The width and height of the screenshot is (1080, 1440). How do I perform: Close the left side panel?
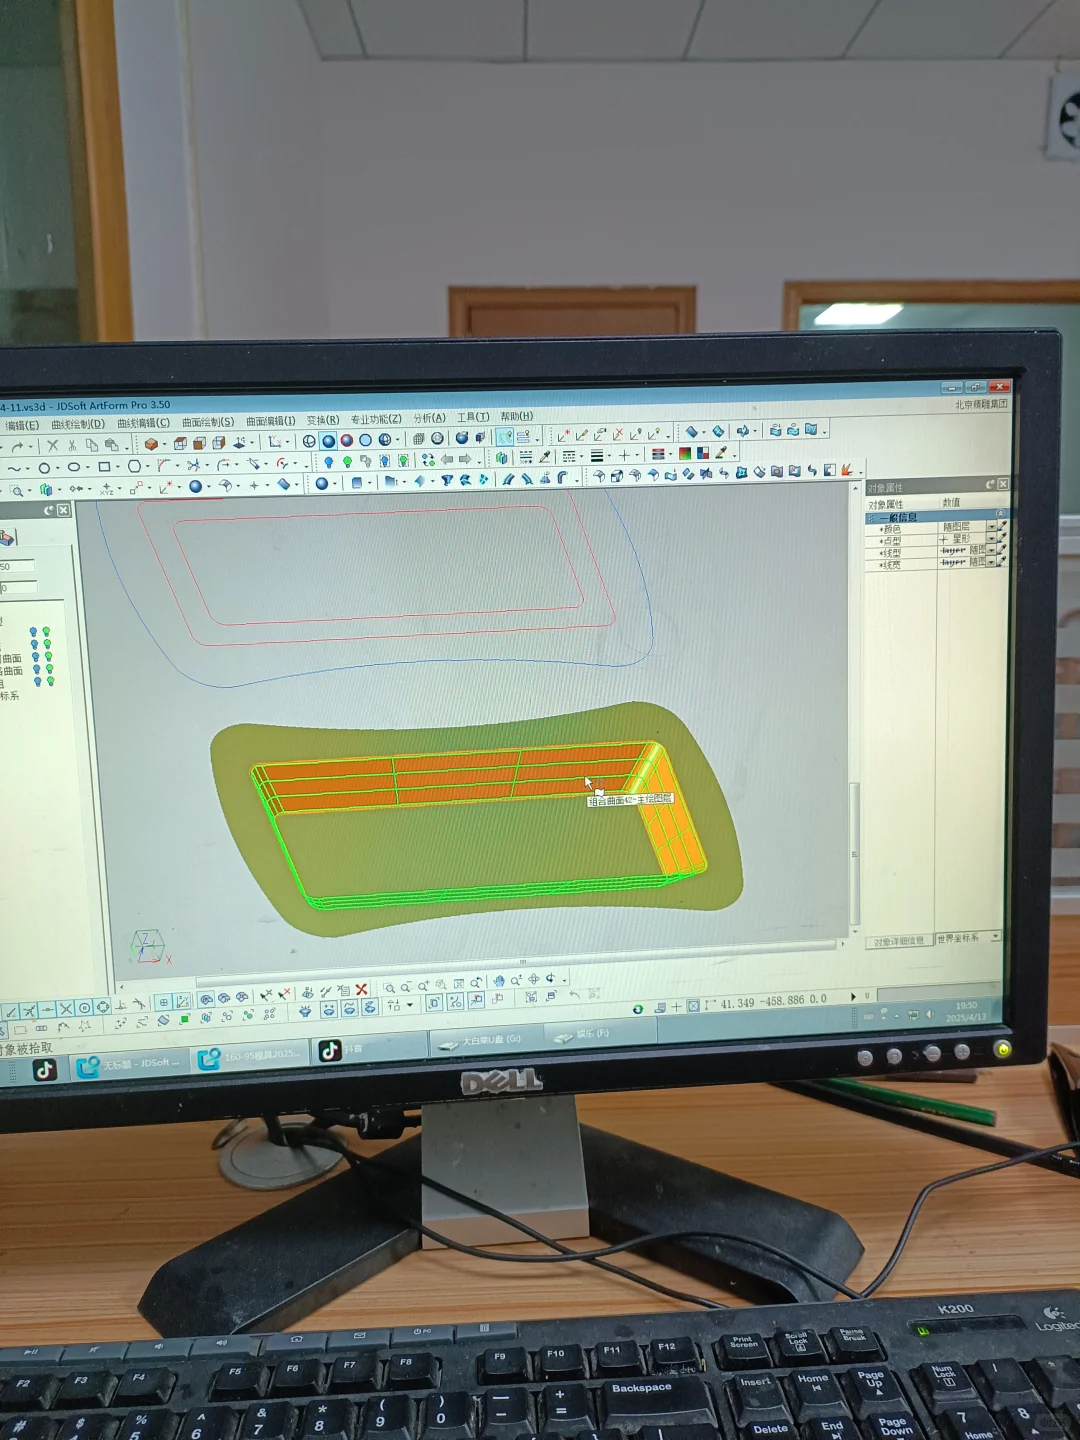64,510
